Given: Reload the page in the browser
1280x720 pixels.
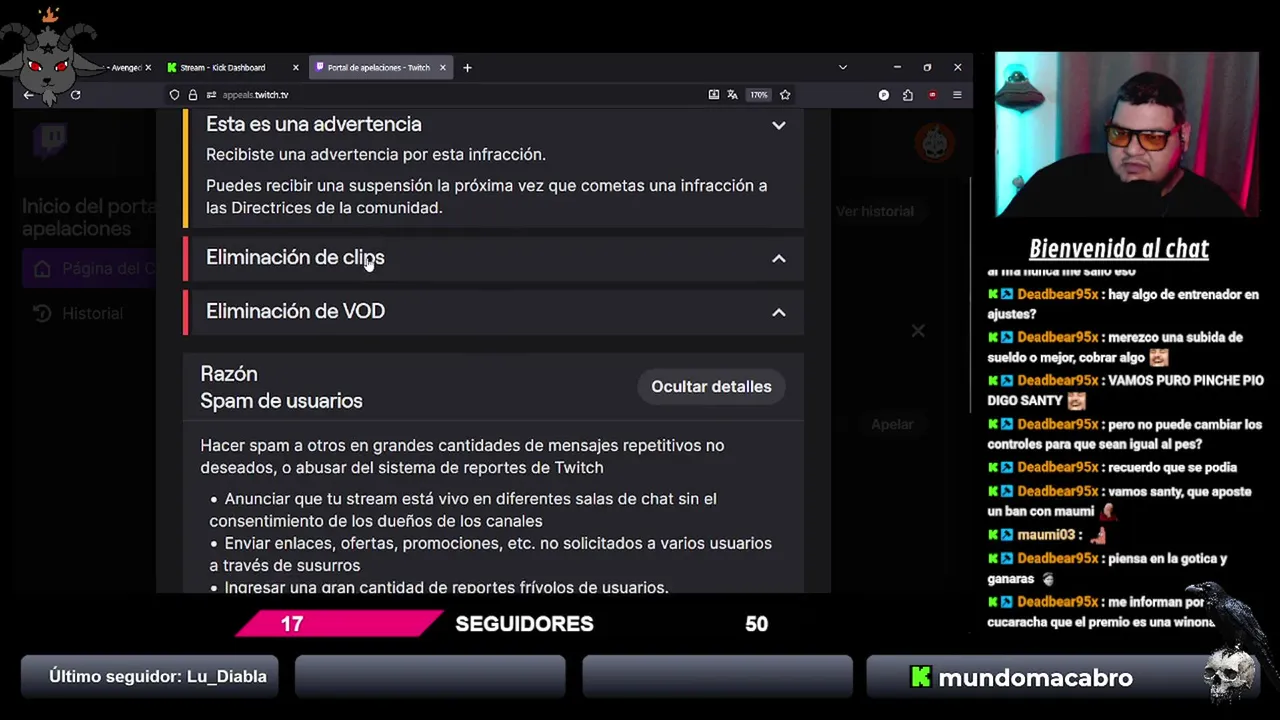Looking at the screenshot, I should tap(75, 95).
